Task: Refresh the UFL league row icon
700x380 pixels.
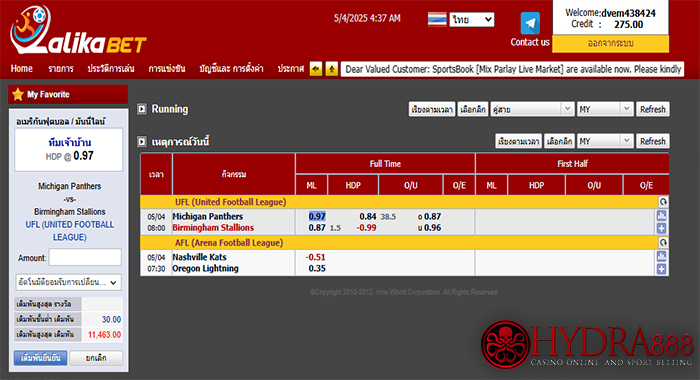Action: tap(663, 202)
